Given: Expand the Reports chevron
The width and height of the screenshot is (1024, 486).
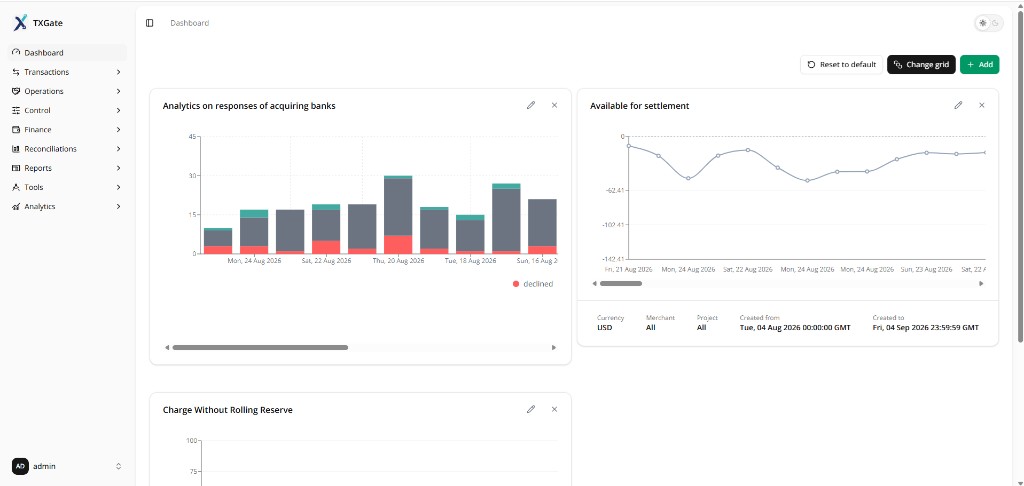Looking at the screenshot, I should (118, 168).
